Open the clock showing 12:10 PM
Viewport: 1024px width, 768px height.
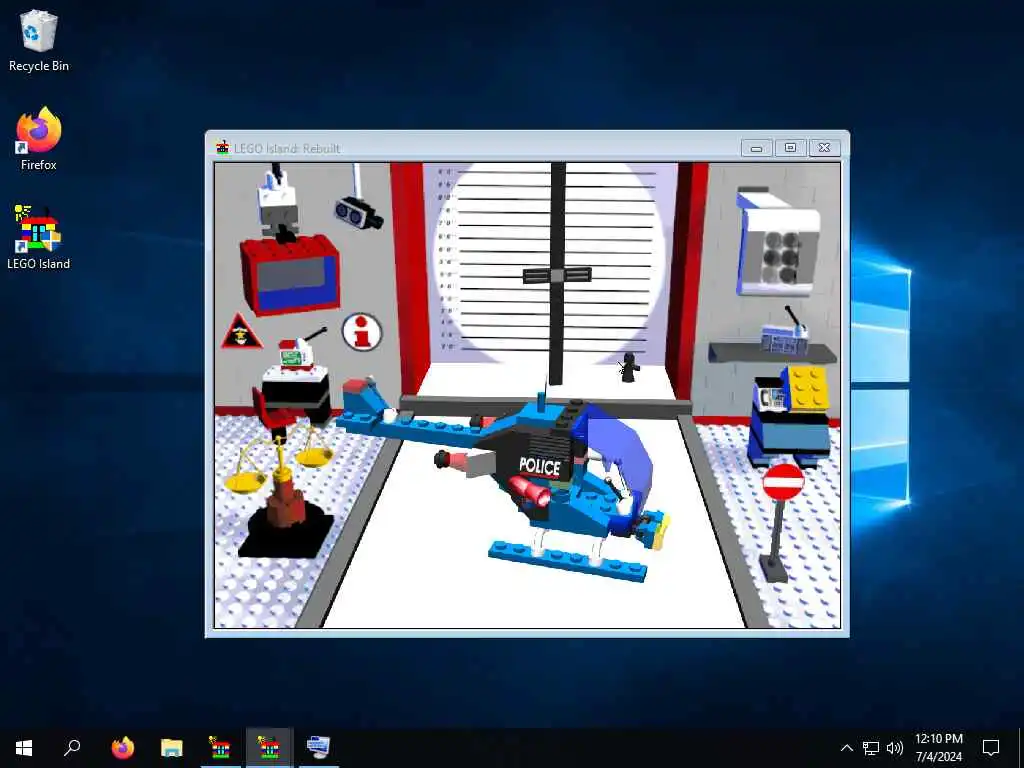tap(938, 748)
